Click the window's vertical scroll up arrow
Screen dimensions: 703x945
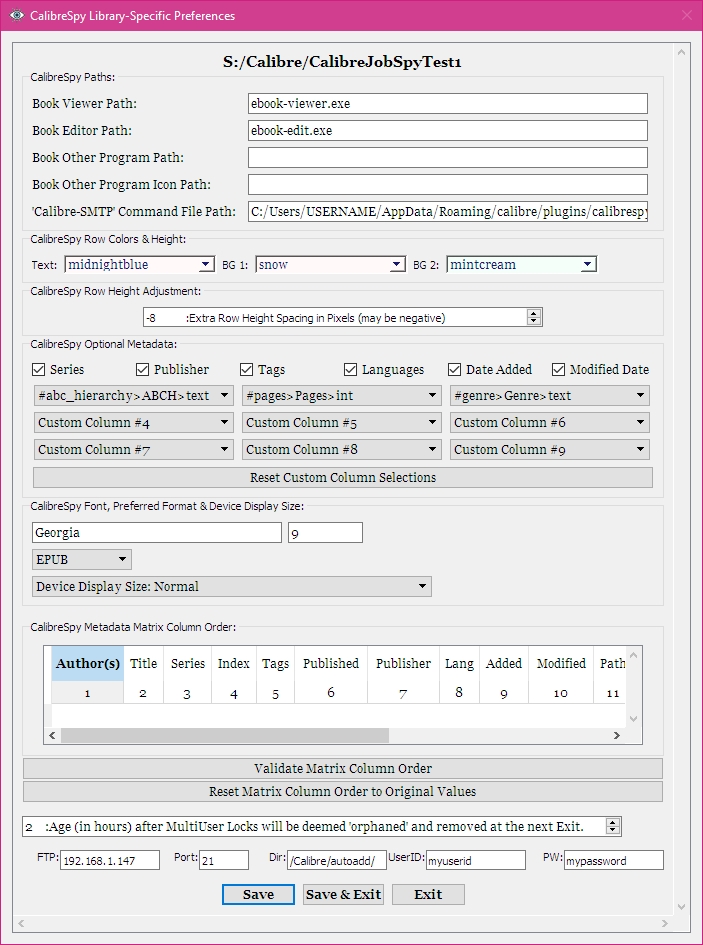pyautogui.click(x=682, y=52)
